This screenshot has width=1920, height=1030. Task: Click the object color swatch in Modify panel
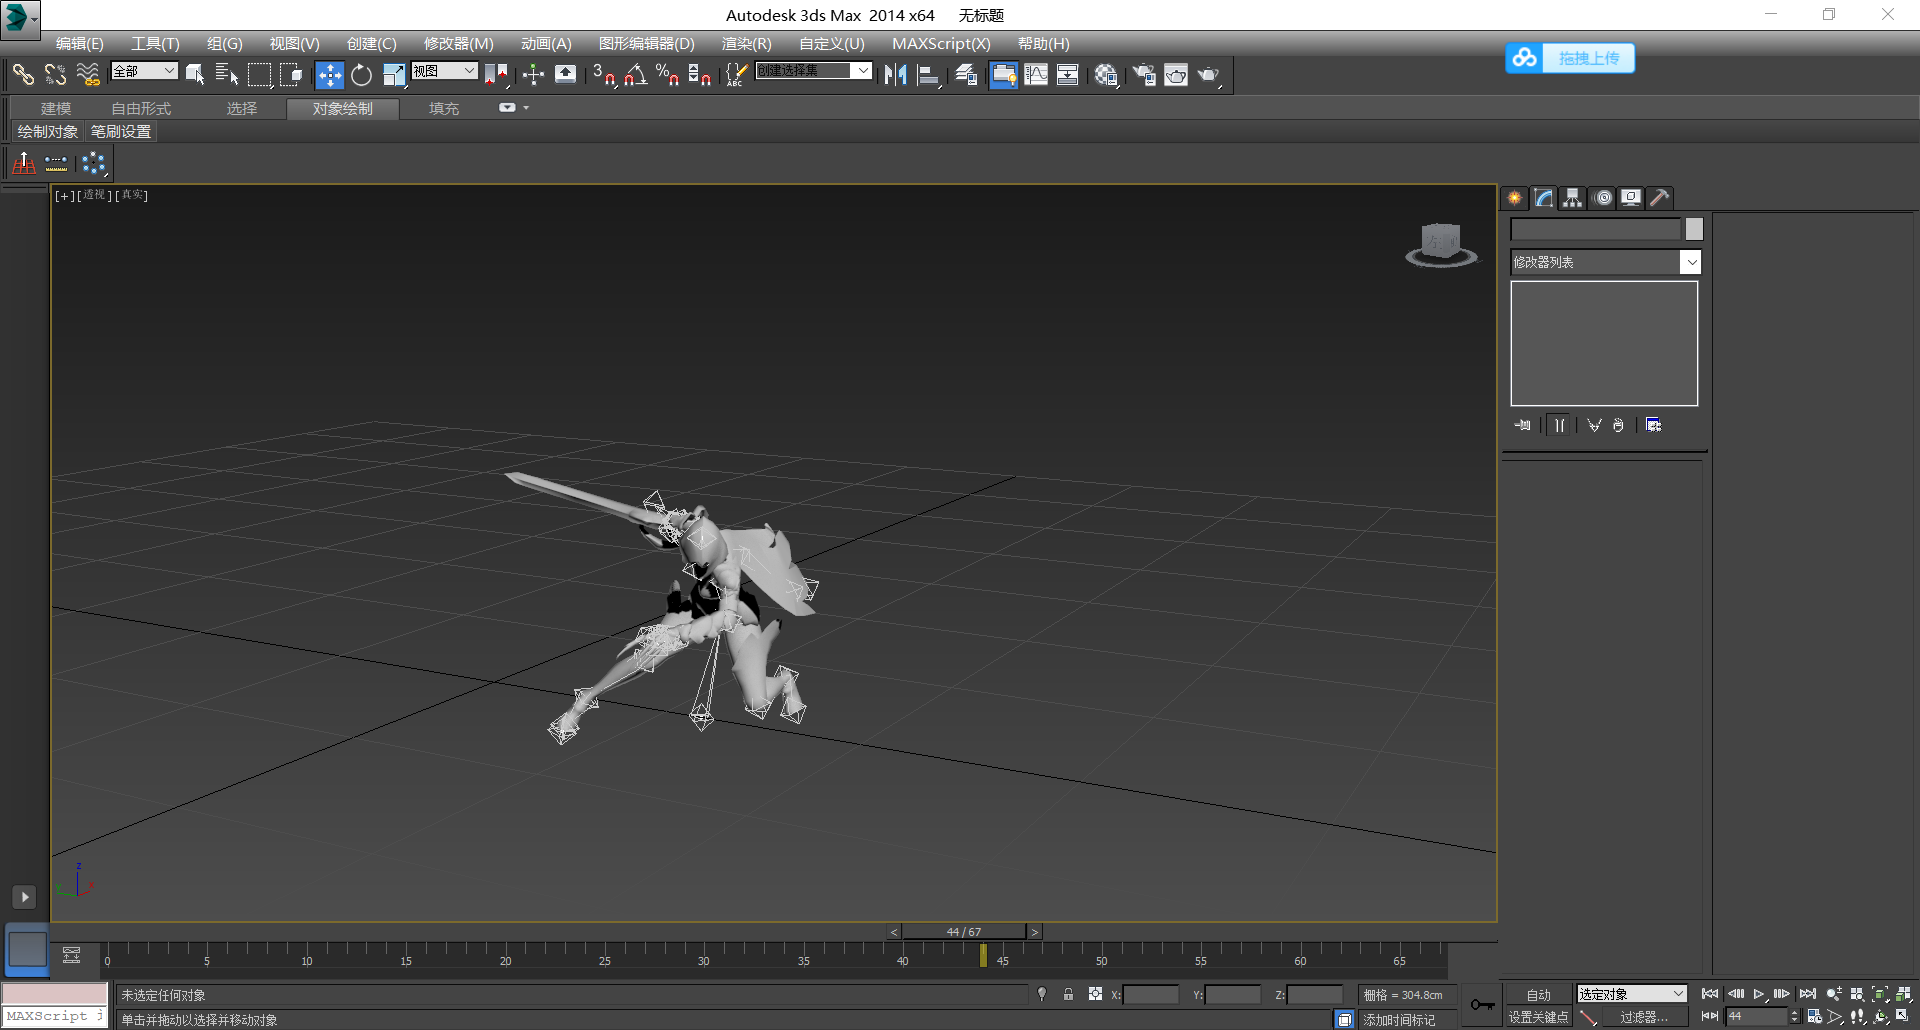click(x=1694, y=229)
